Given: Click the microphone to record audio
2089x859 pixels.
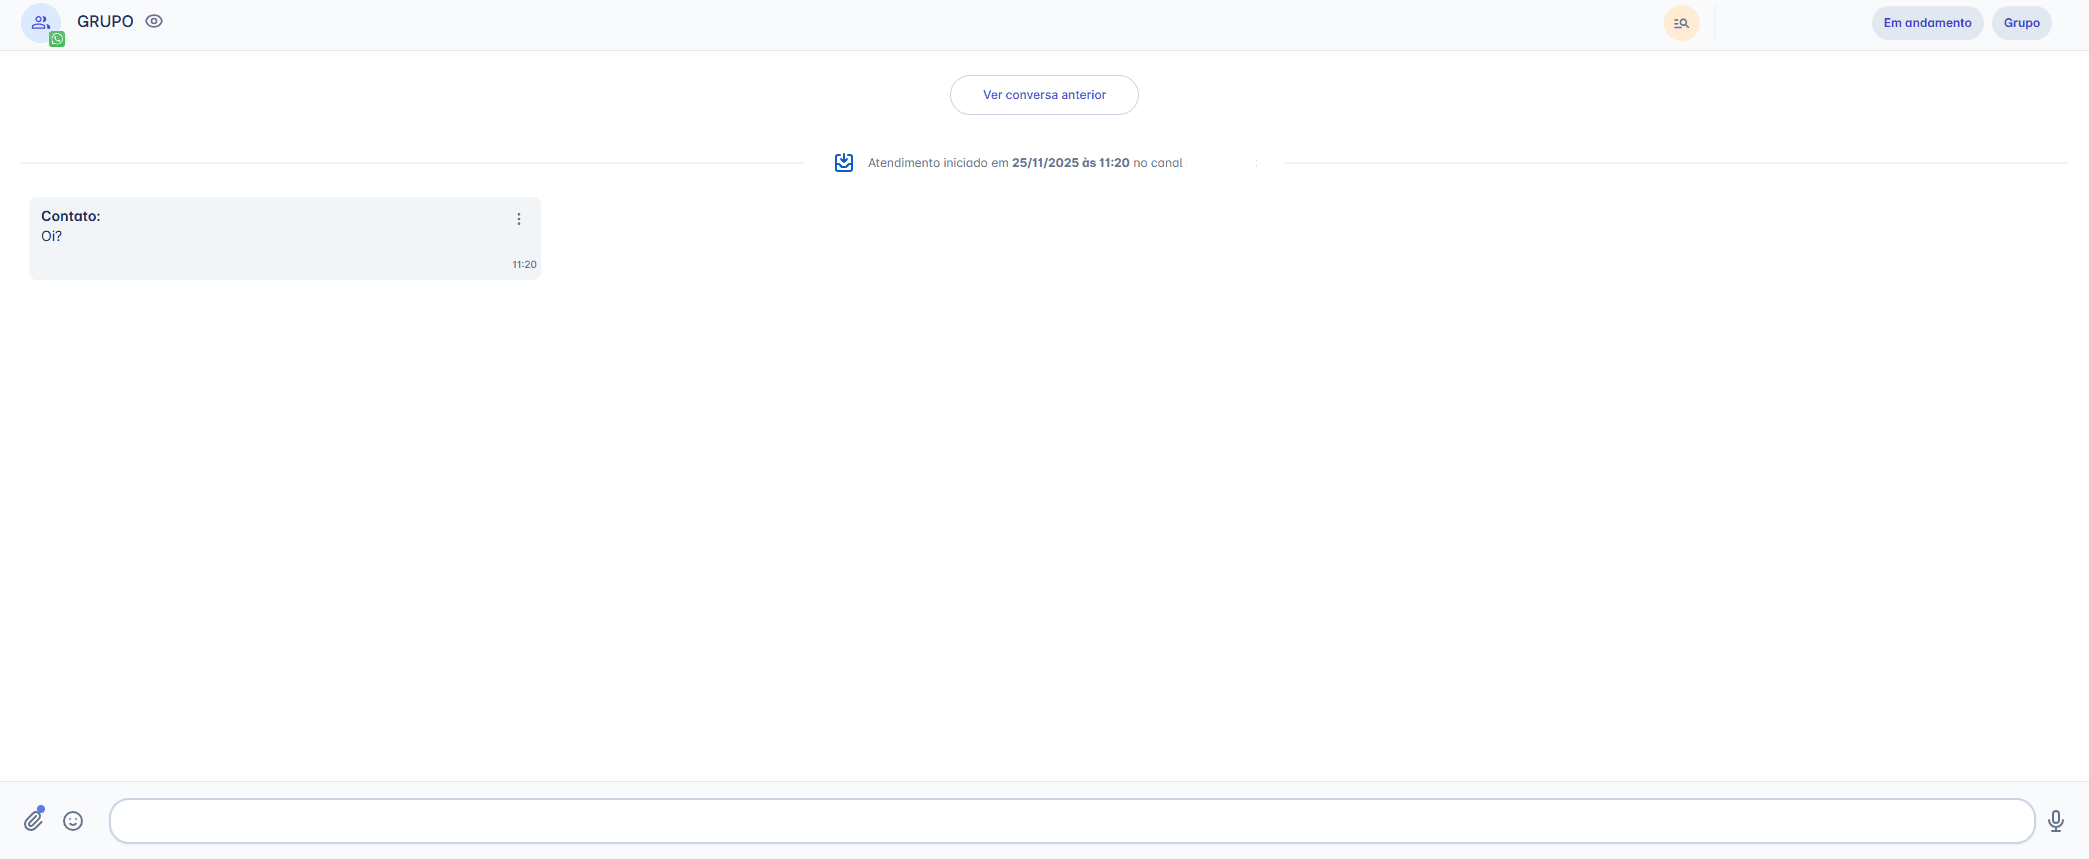Looking at the screenshot, I should [2055, 821].
